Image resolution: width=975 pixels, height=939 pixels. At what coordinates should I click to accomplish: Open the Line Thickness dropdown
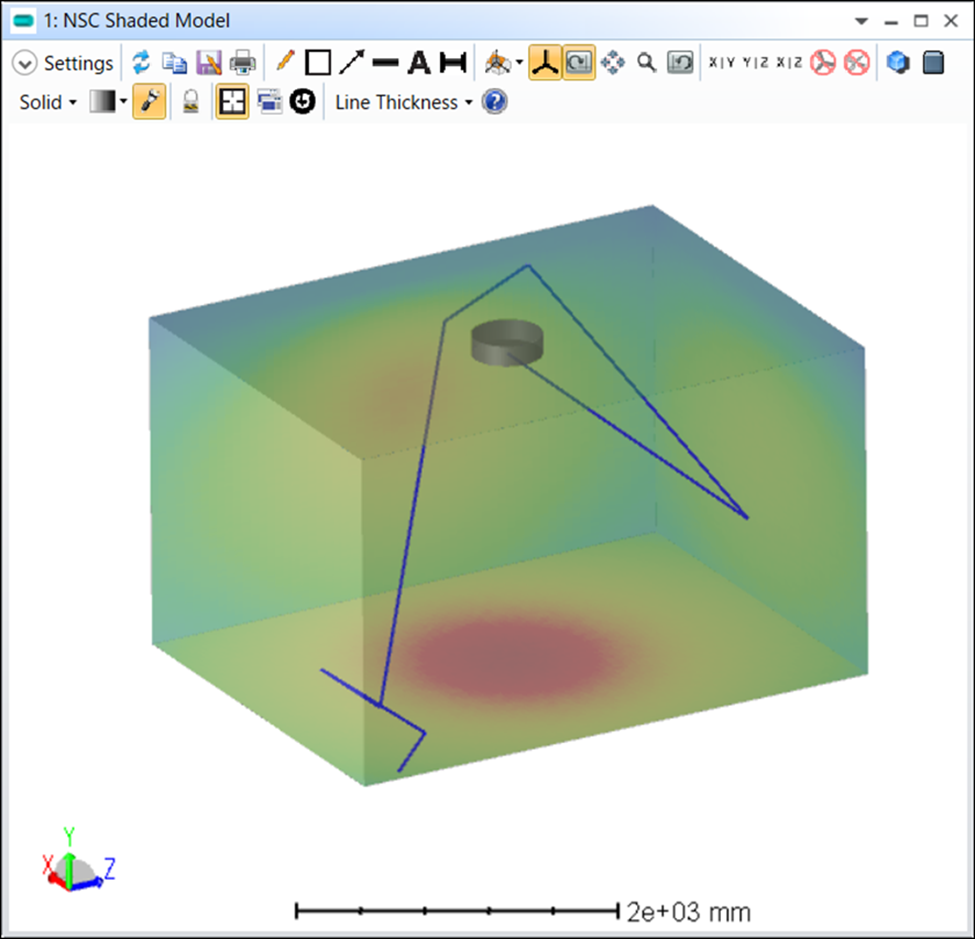(x=403, y=102)
